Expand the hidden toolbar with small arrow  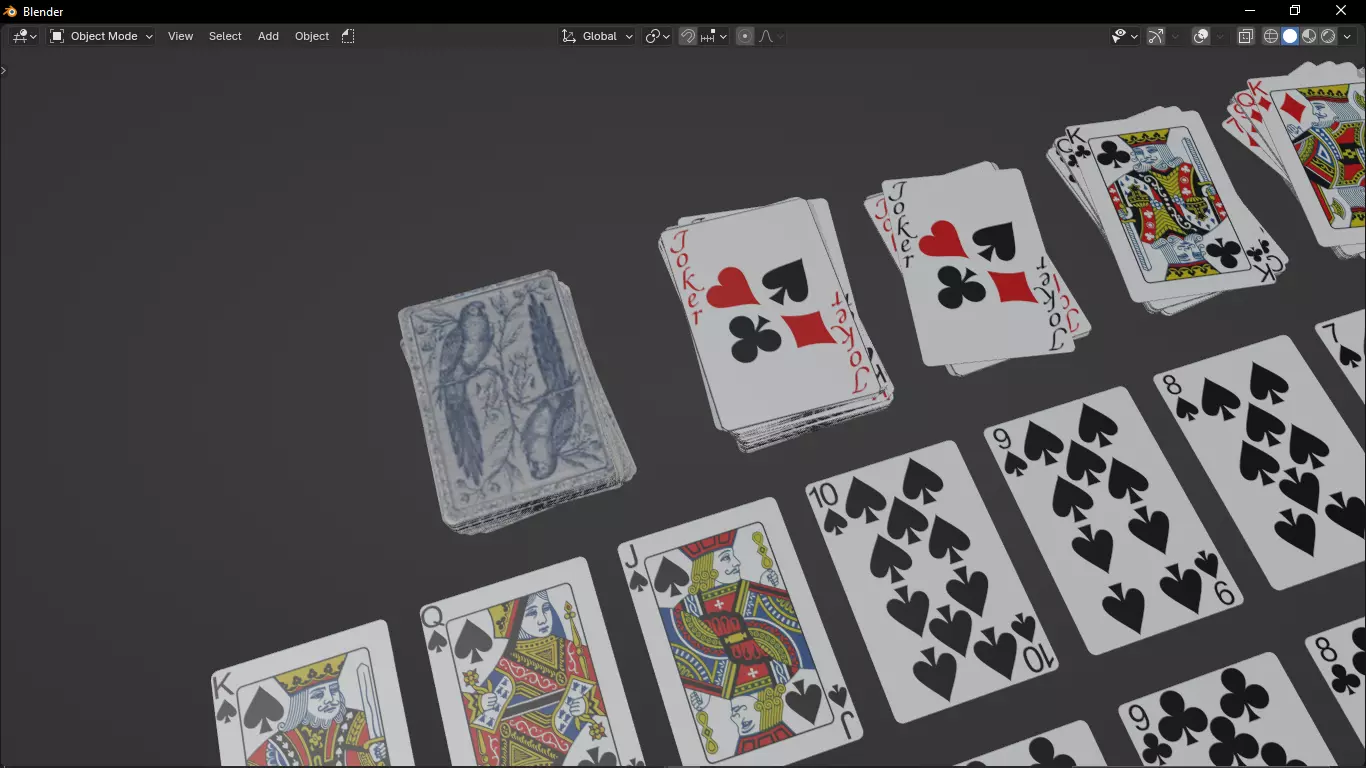click(x=4, y=70)
